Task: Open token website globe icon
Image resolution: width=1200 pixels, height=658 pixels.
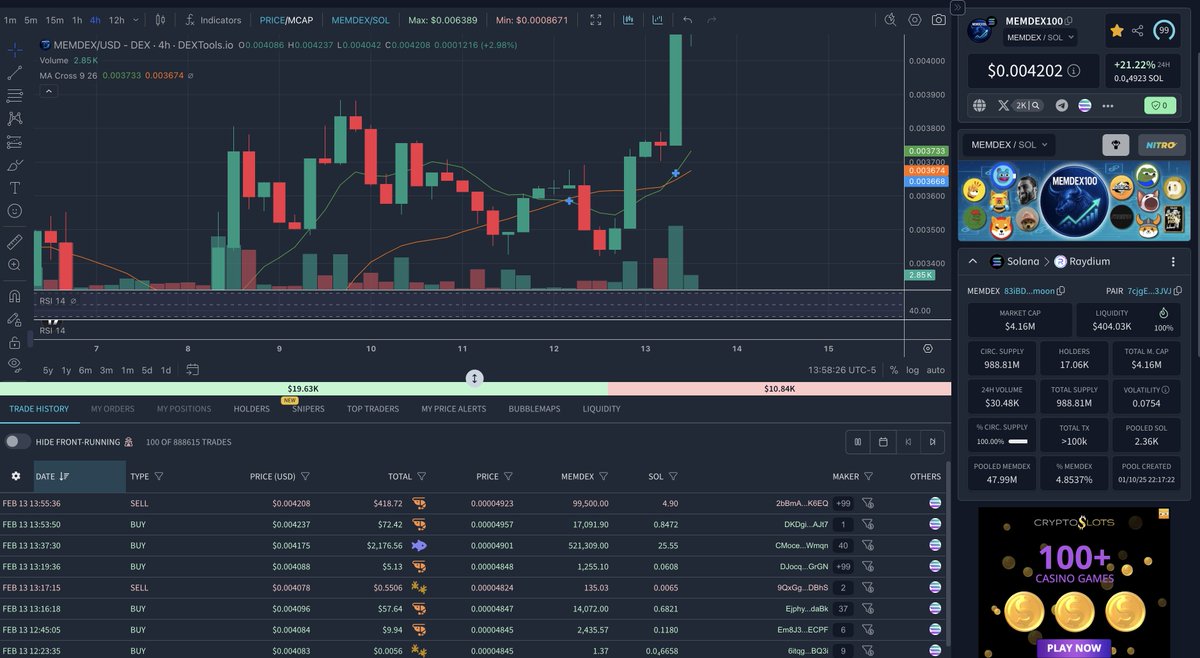Action: tap(979, 105)
